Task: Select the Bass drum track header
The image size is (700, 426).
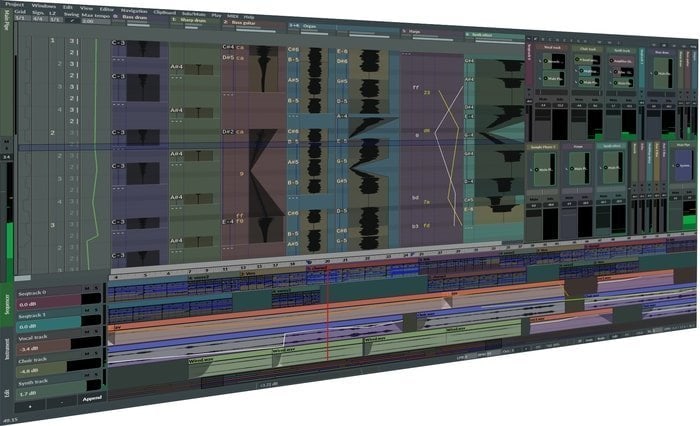Action: tap(134, 17)
